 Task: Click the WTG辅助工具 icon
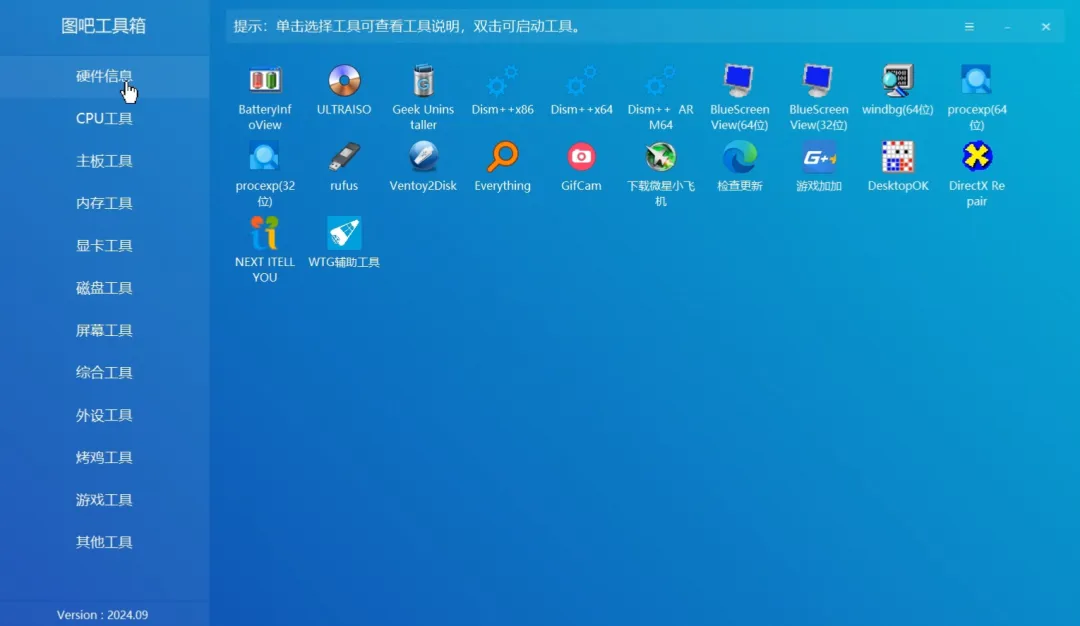coord(344,233)
